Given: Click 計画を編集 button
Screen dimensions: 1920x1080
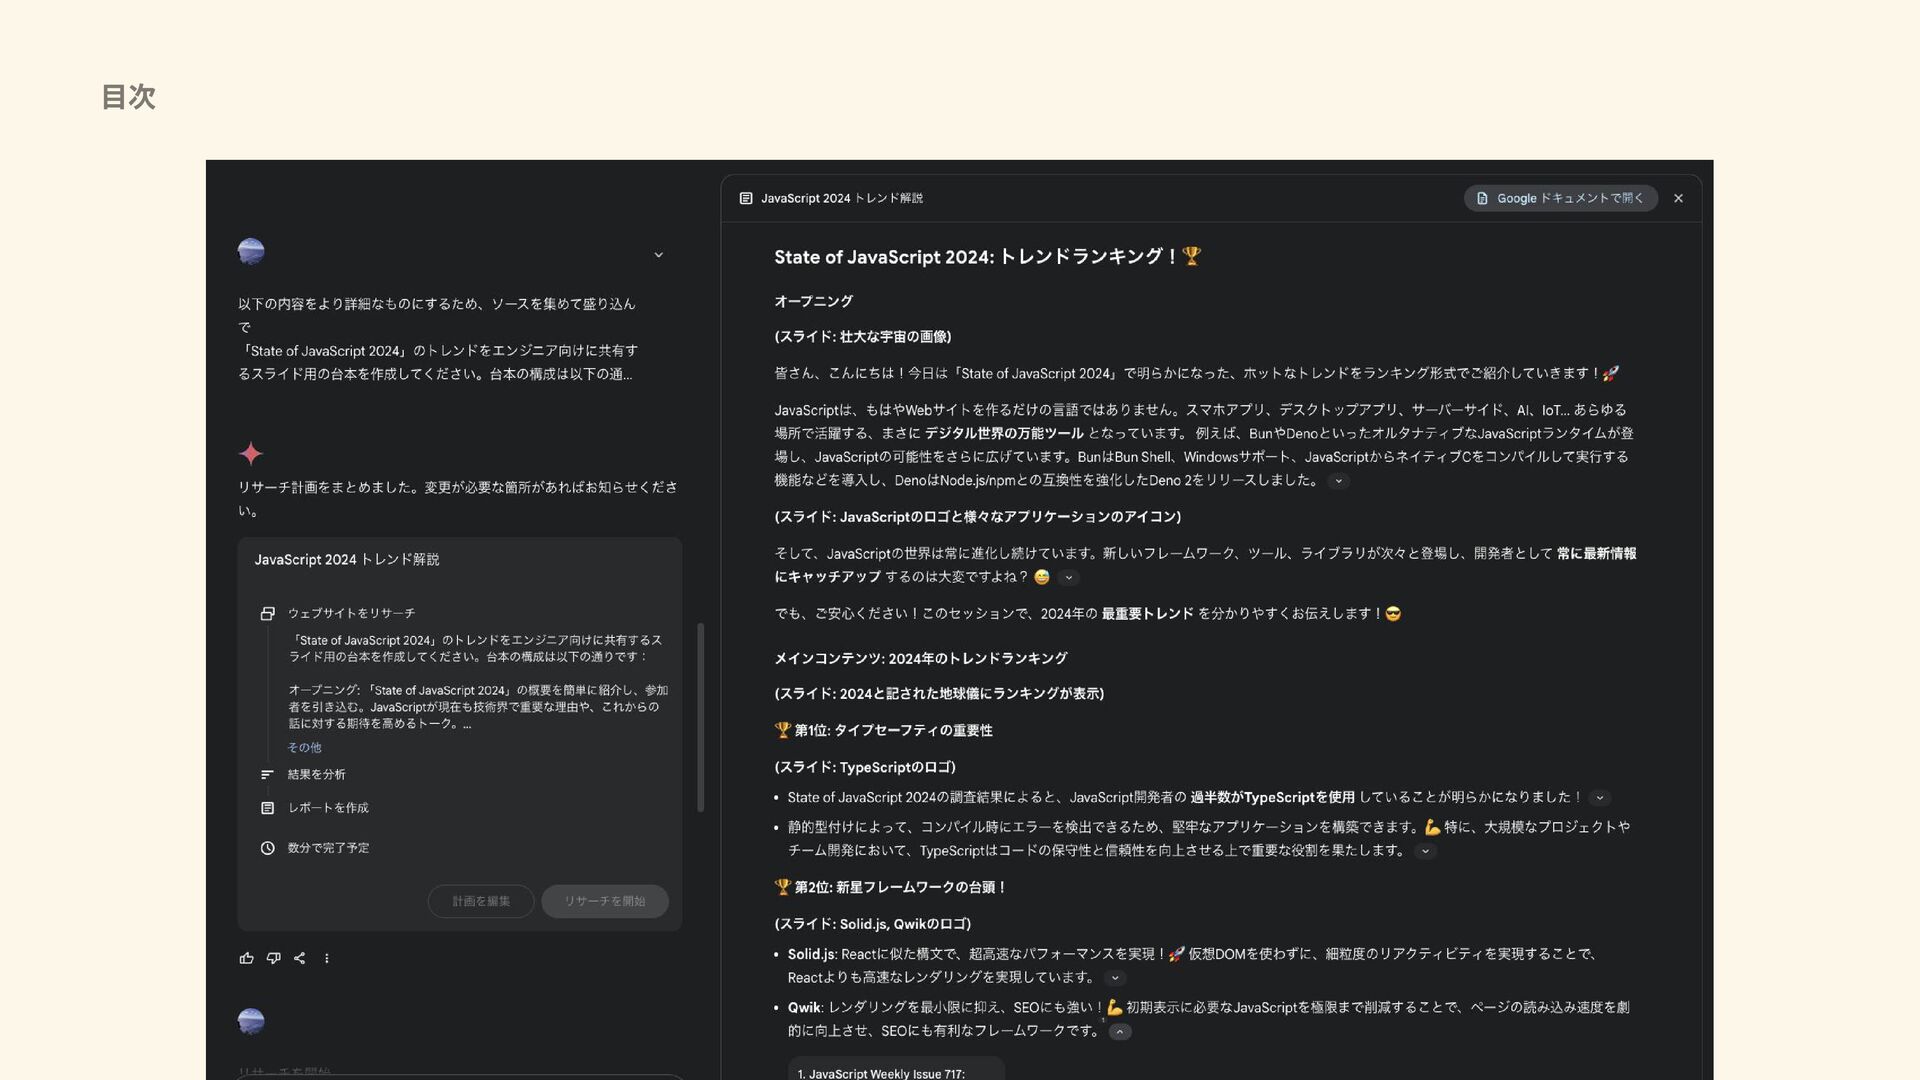Looking at the screenshot, I should pos(481,901).
